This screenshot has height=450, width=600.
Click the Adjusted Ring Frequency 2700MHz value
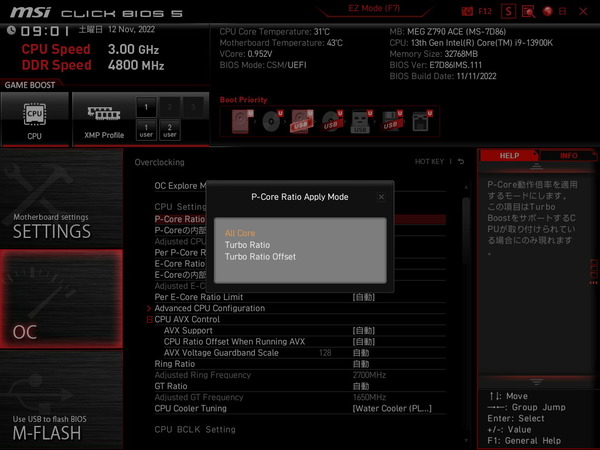tap(369, 375)
